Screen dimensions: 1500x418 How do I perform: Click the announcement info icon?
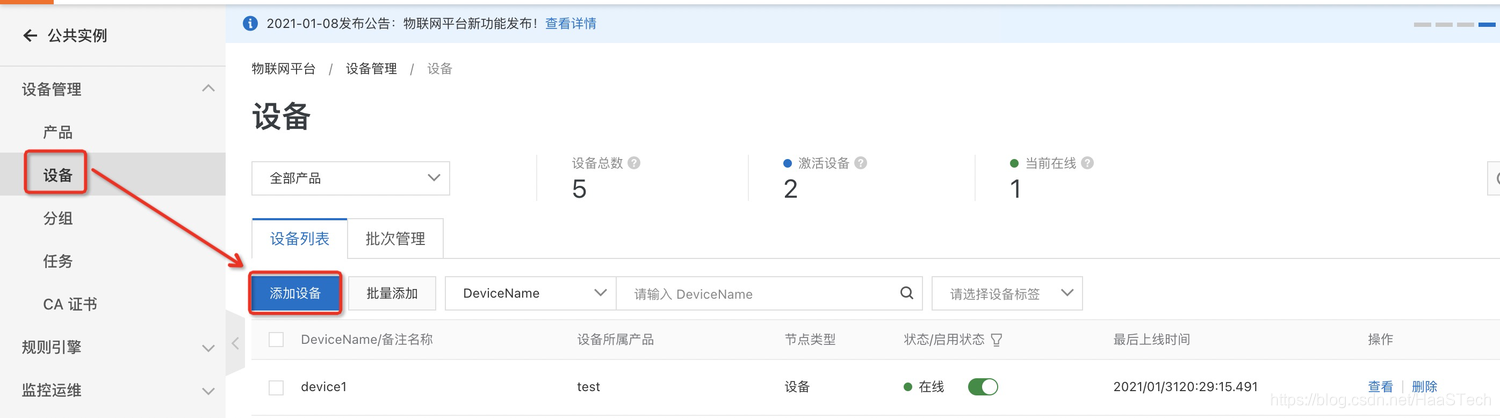pos(250,23)
